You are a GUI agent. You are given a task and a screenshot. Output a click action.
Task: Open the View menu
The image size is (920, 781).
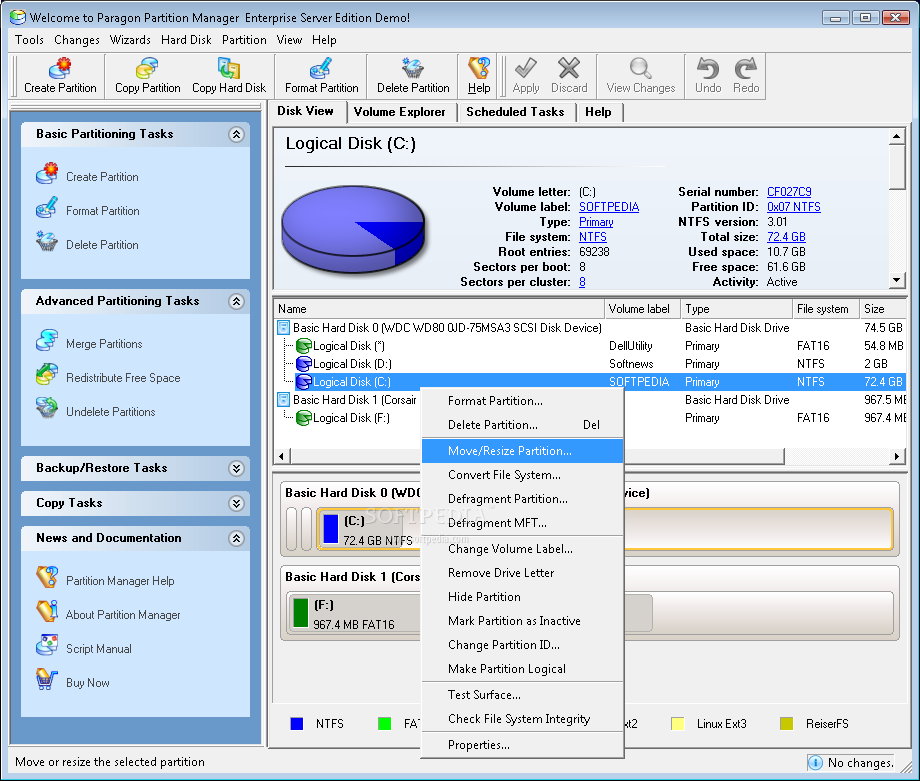coord(289,40)
